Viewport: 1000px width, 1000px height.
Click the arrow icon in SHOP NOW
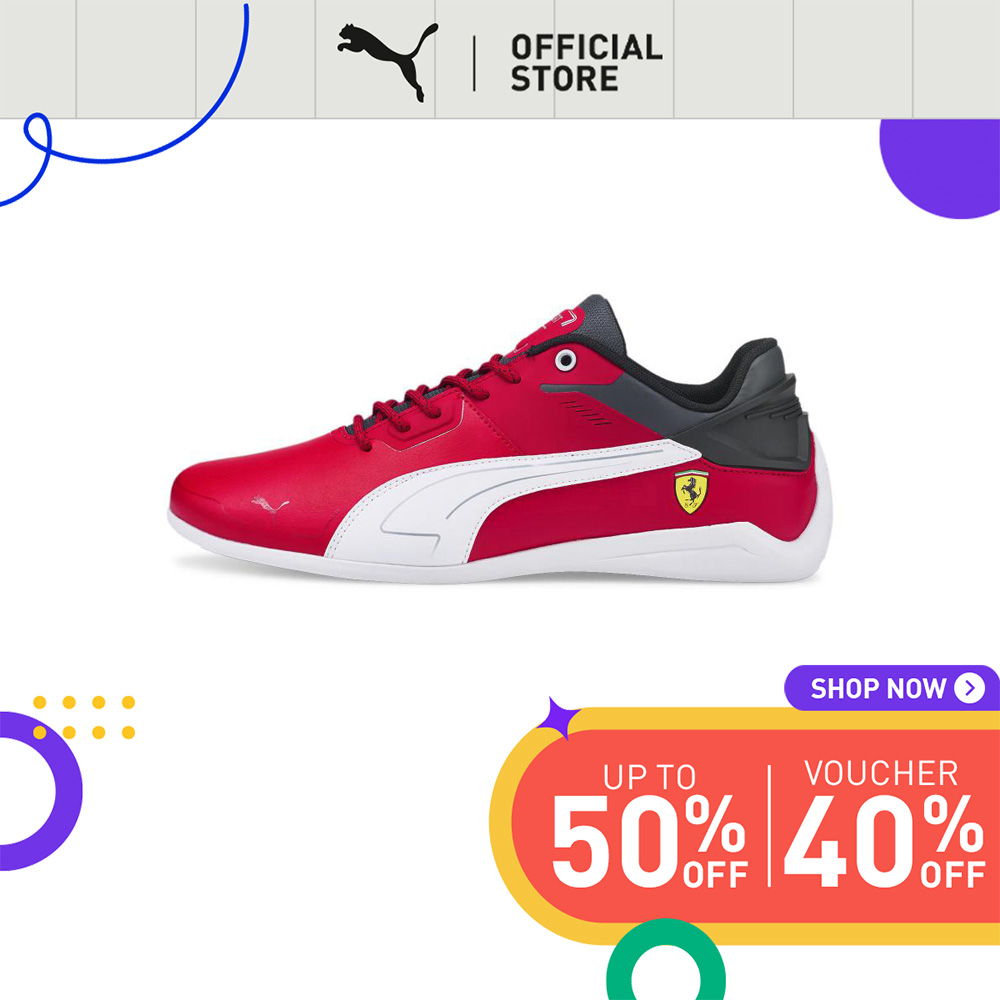point(969,688)
